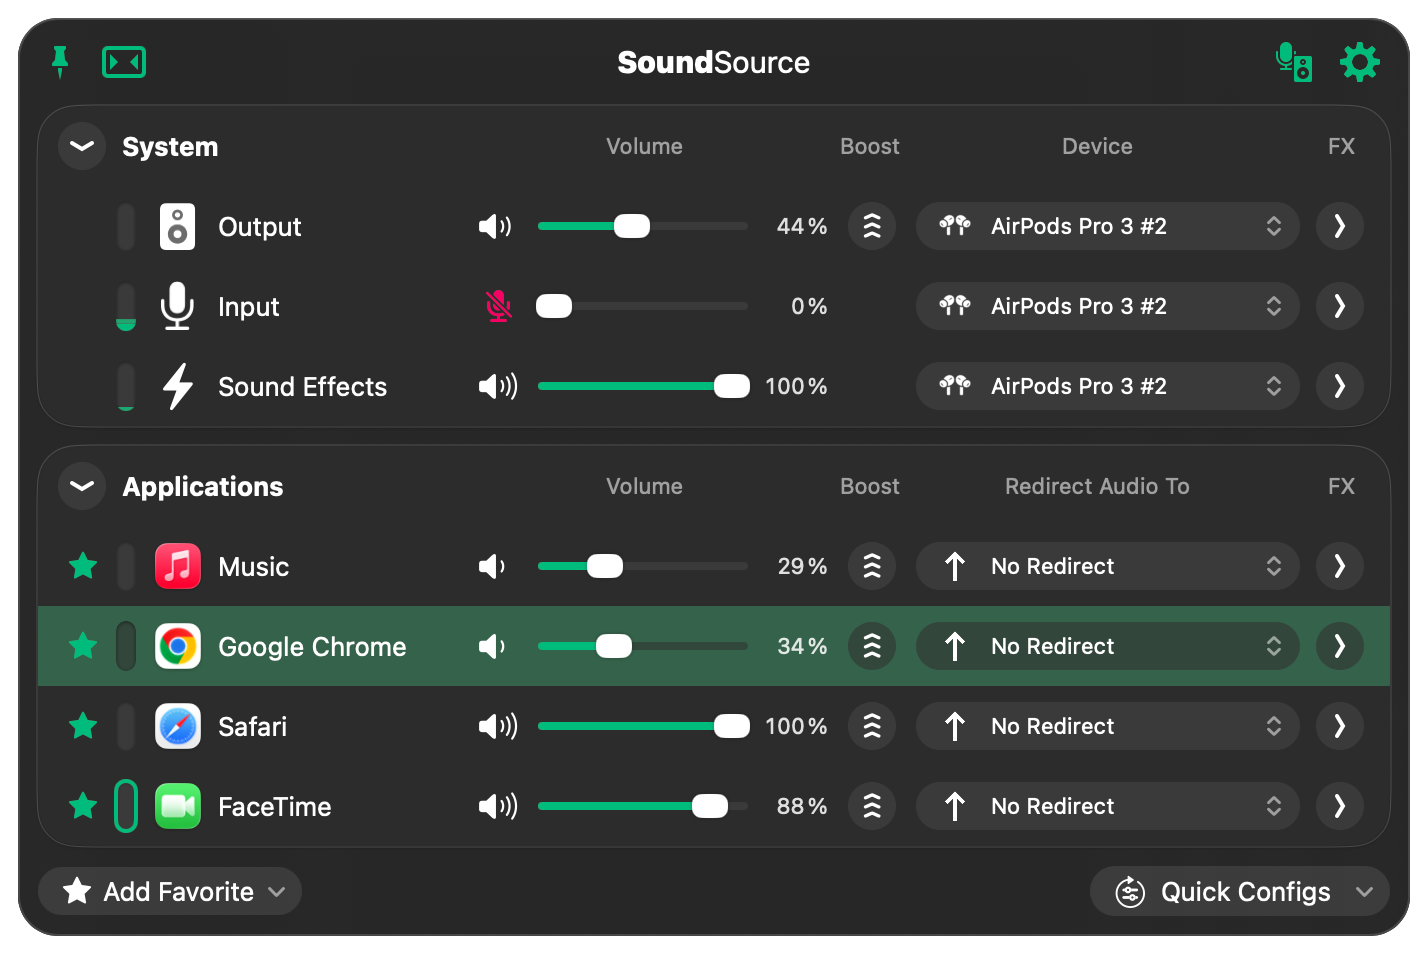Click the Redirect Audio To header

[1097, 486]
